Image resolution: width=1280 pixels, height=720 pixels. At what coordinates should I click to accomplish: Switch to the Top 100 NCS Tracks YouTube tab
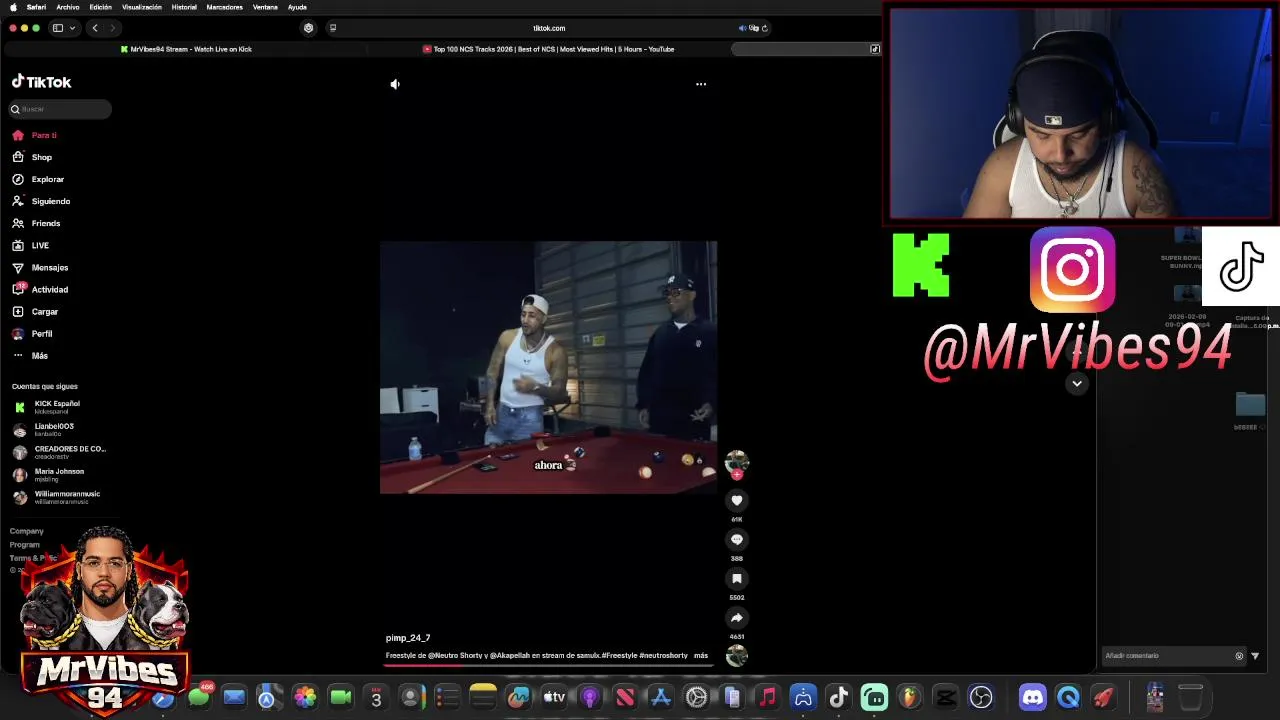pos(548,49)
